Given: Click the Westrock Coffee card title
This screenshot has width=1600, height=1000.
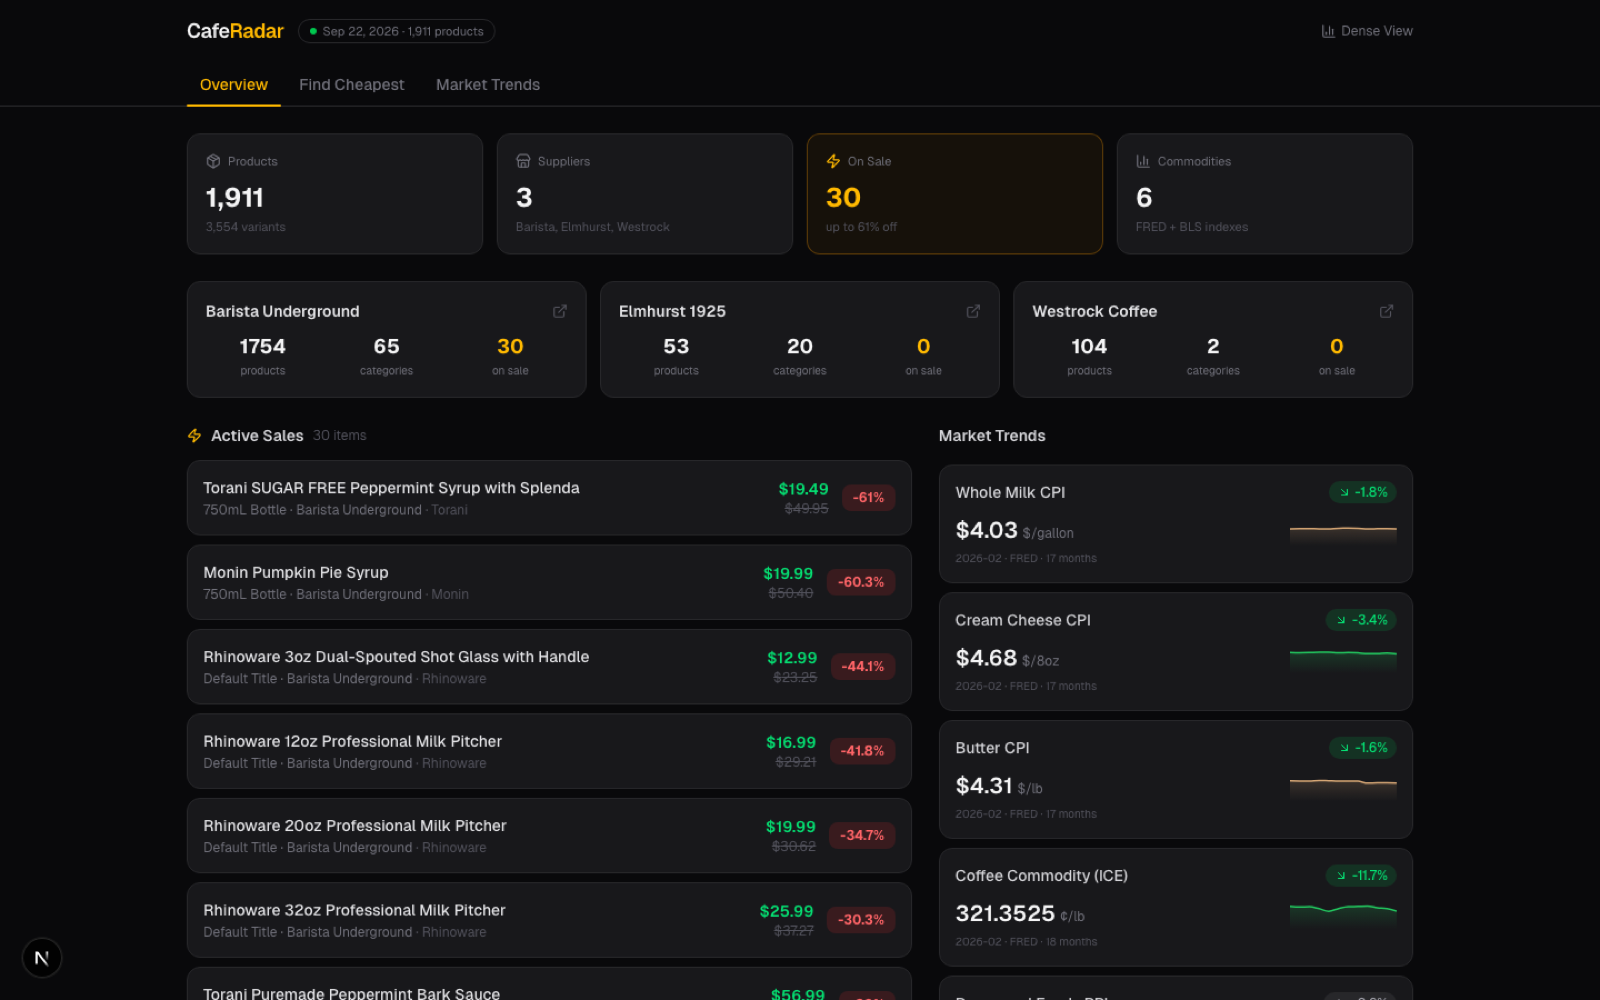Looking at the screenshot, I should (1095, 312).
